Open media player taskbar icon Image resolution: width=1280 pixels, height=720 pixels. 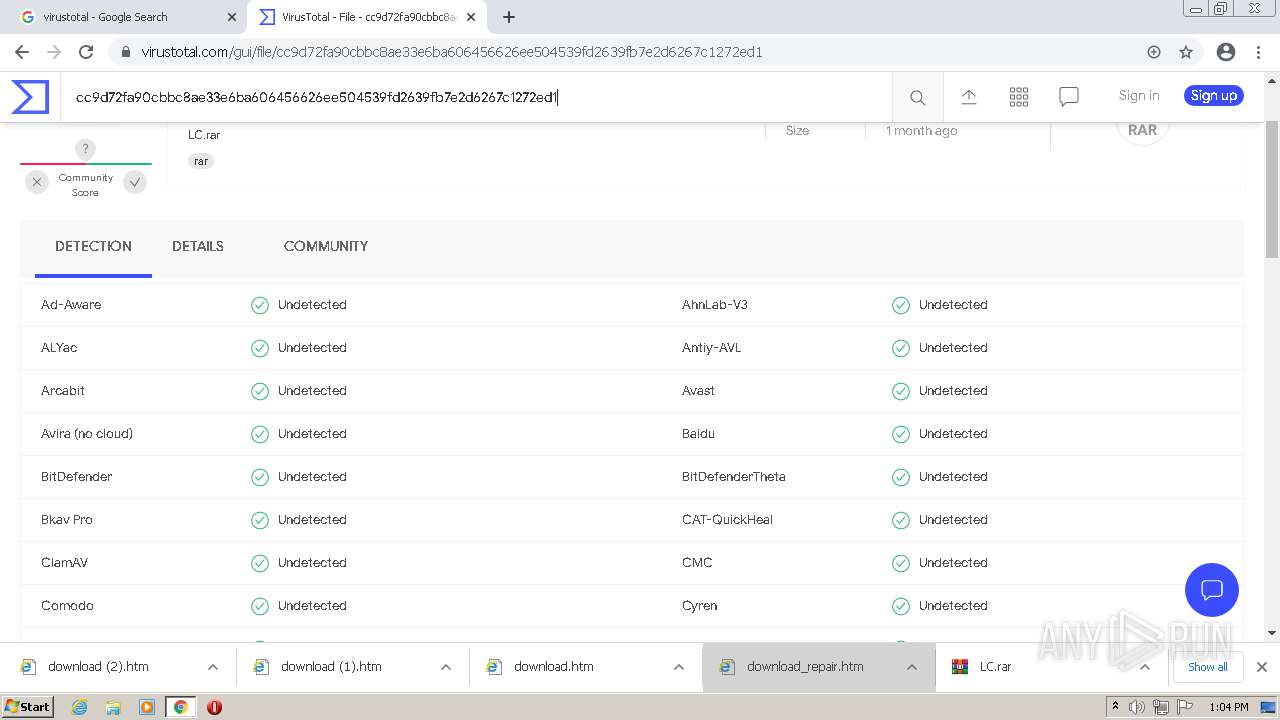point(147,707)
